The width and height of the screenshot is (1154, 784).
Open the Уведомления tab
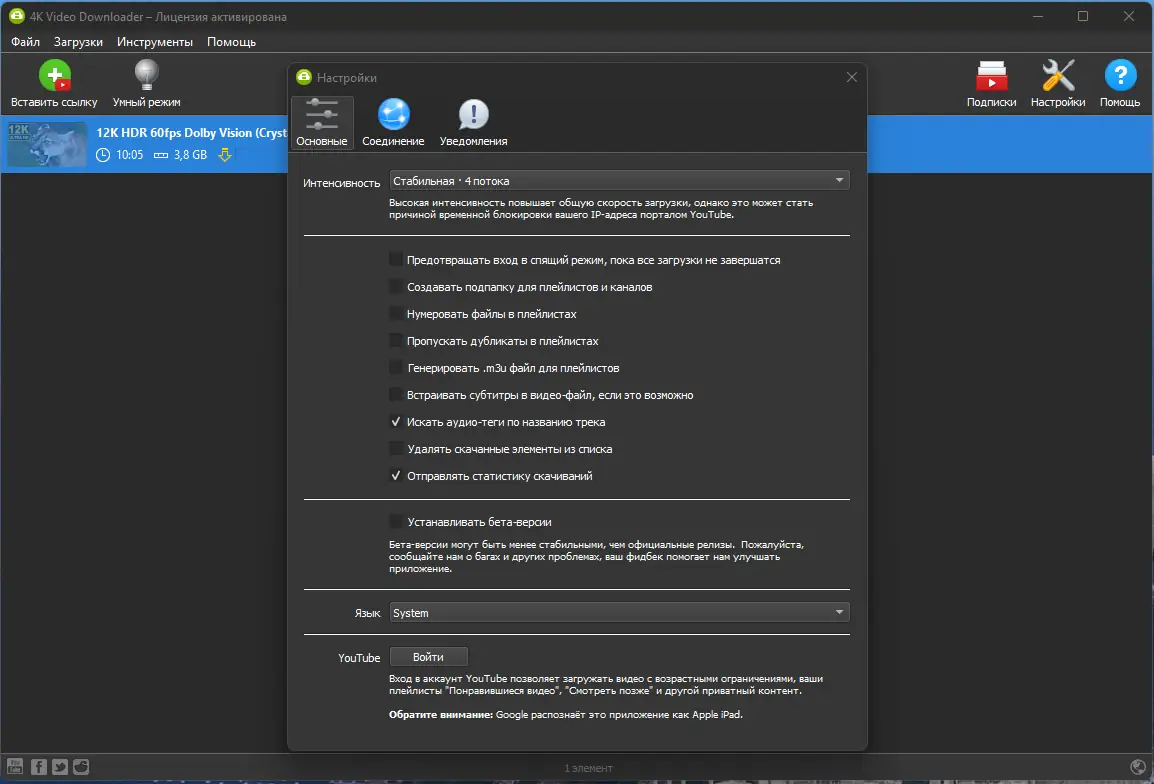click(x=473, y=122)
